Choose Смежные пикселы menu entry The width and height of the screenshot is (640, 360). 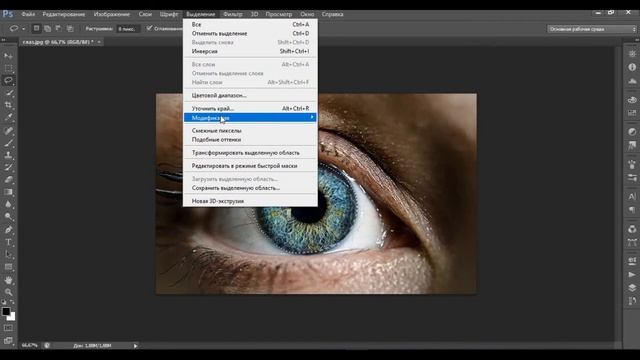[250, 131]
